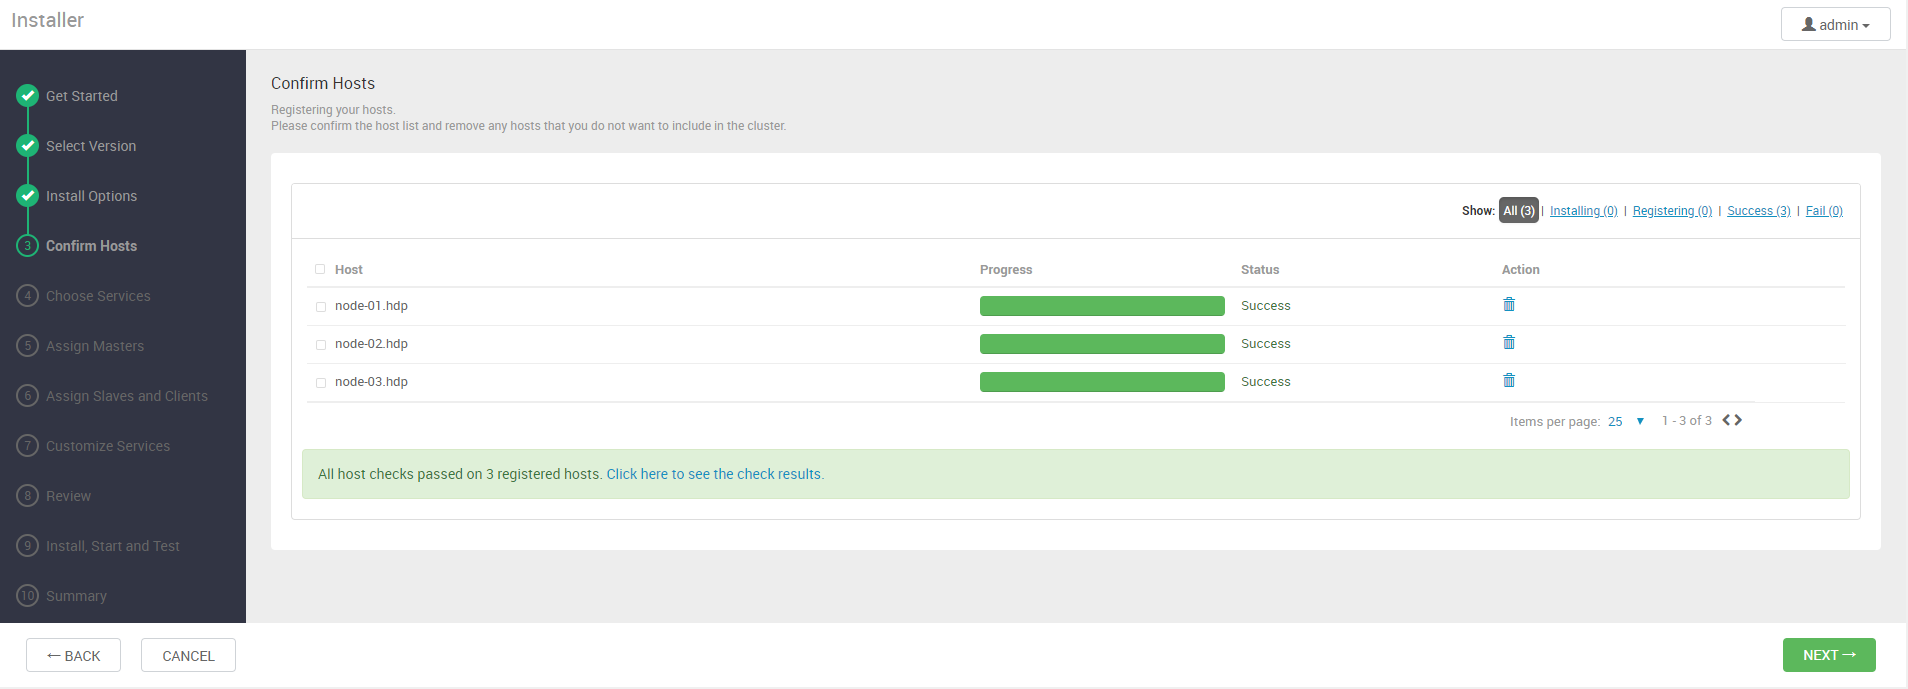This screenshot has width=1908, height=689.
Task: Click the step 8 circle icon
Action: pyautogui.click(x=27, y=496)
